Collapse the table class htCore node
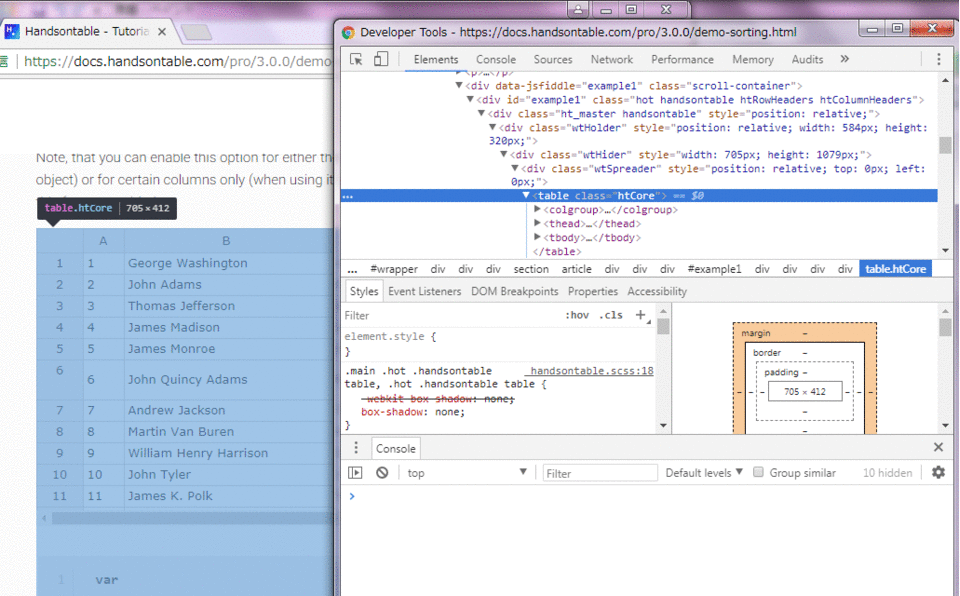This screenshot has height=596, width=960. tap(525, 195)
